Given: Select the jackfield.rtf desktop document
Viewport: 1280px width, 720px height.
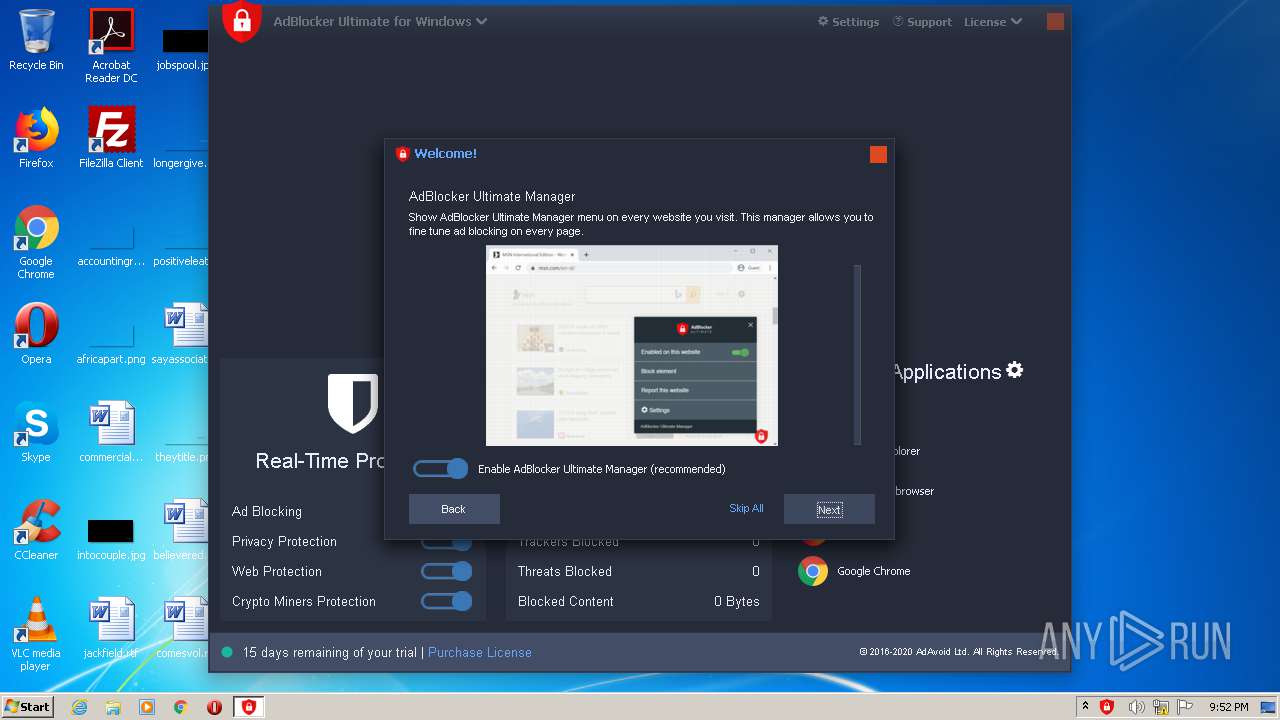Looking at the screenshot, I should click(111, 628).
